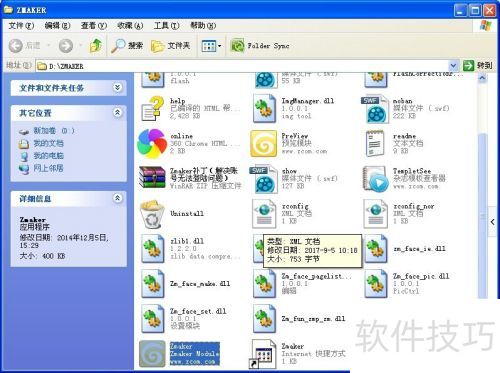This screenshot has width=500, height=373.
Task: Open the File (文件) menu
Action: (21, 25)
